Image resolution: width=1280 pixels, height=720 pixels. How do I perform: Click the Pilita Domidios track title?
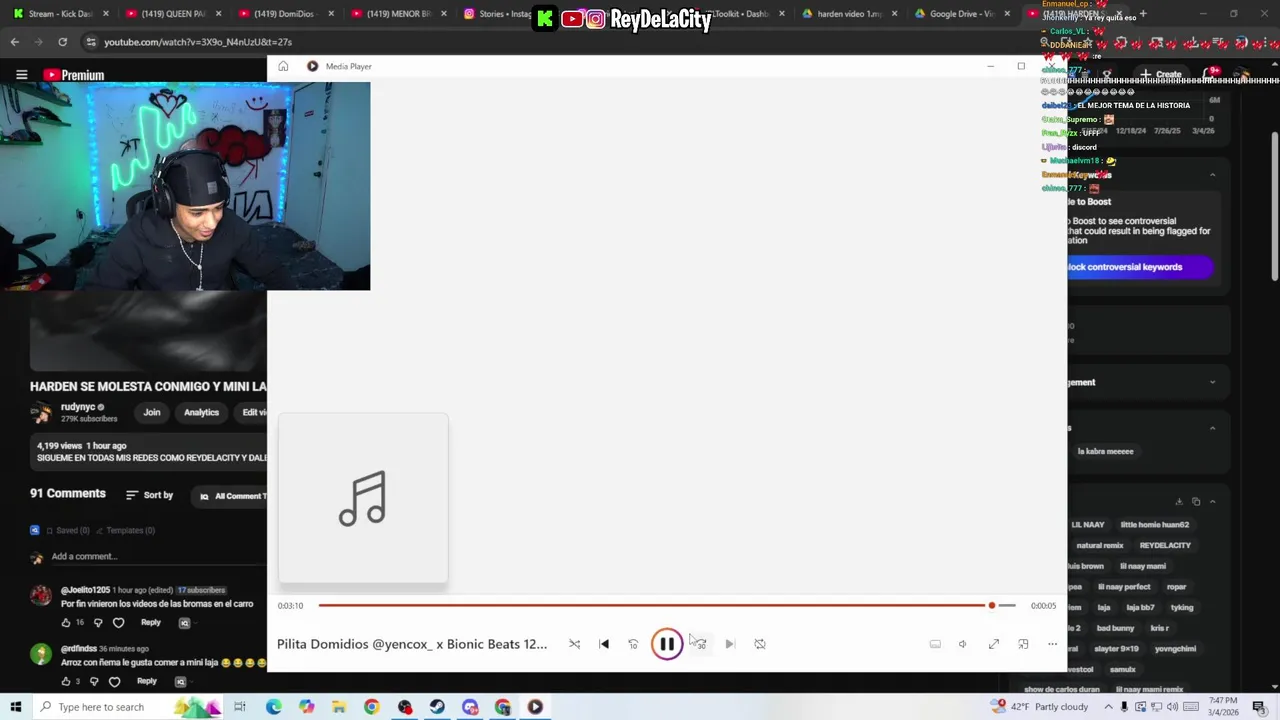pyautogui.click(x=412, y=644)
